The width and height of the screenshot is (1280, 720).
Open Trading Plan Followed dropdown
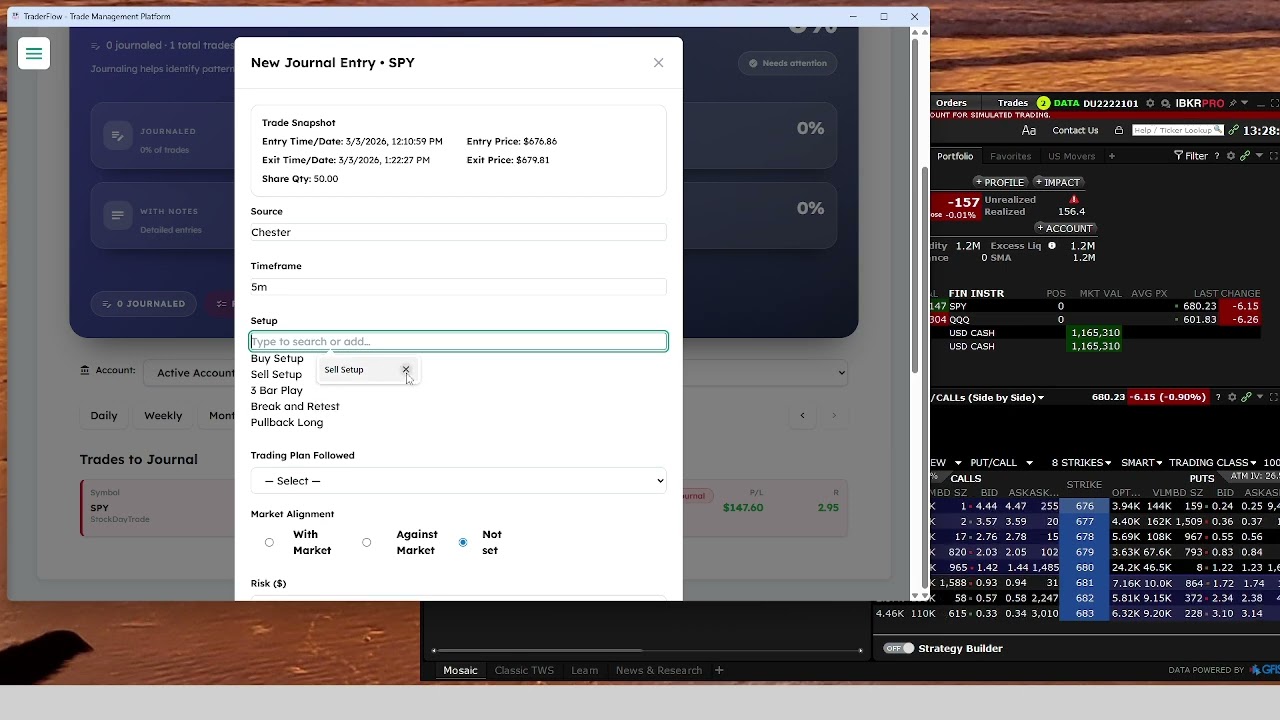[x=458, y=481]
